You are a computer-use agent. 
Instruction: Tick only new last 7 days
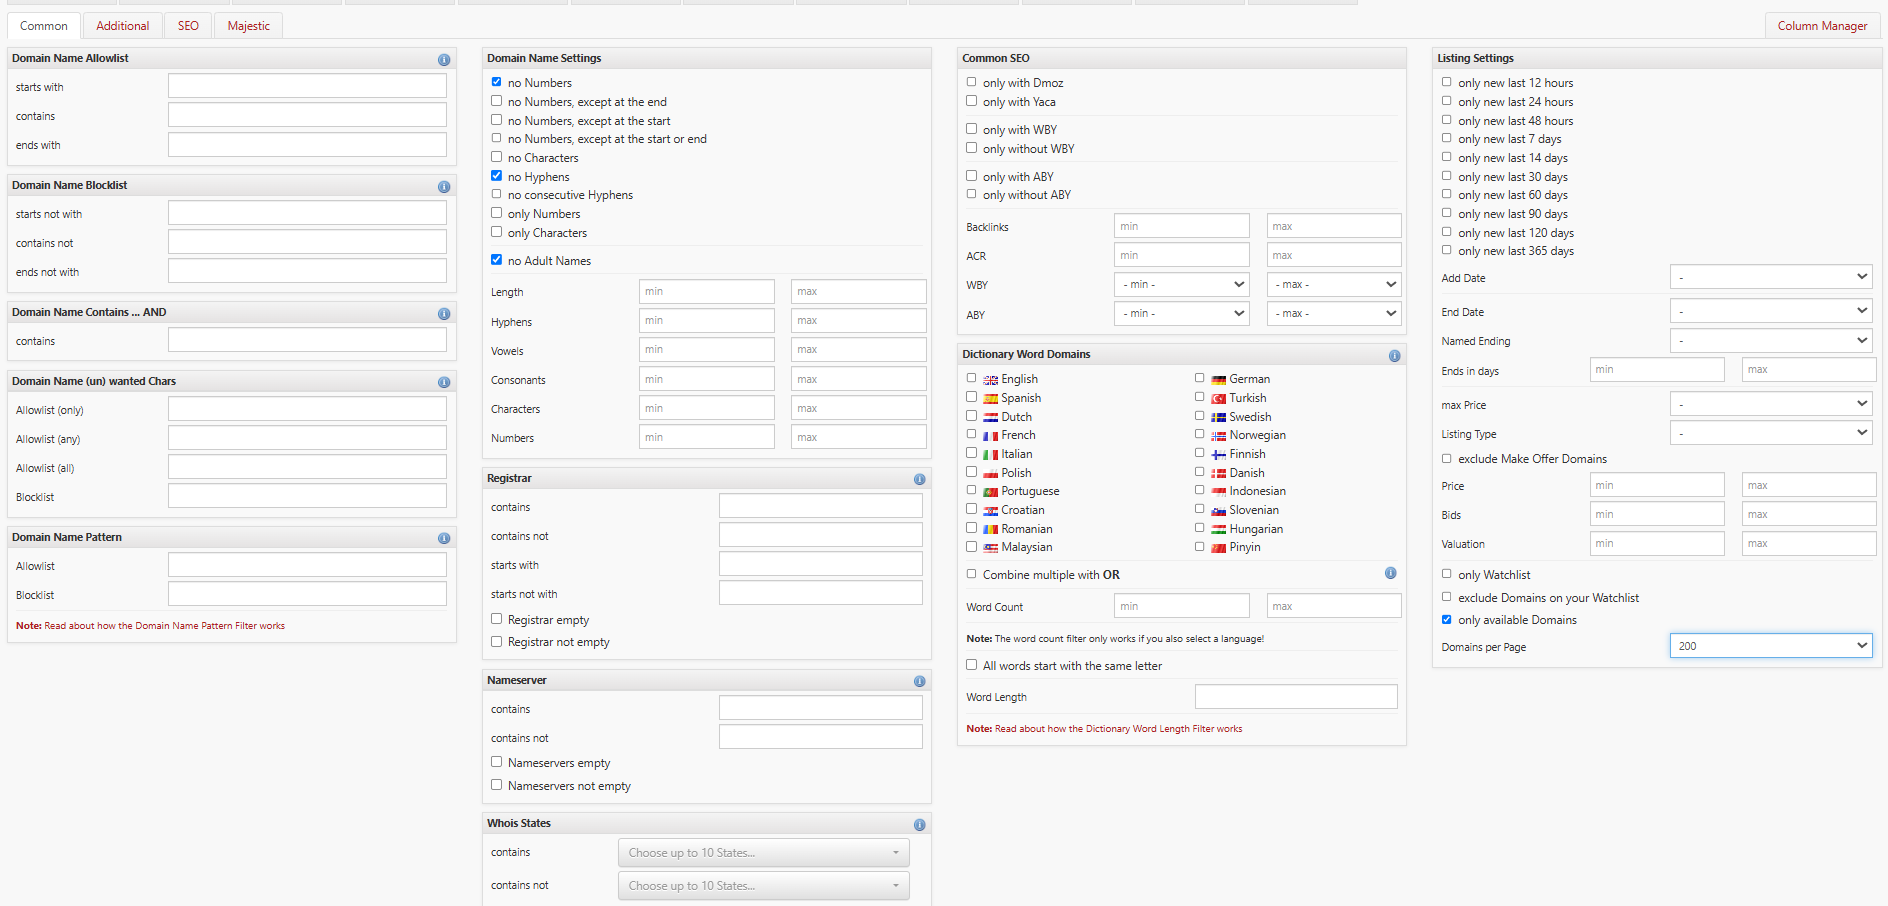click(x=1446, y=138)
